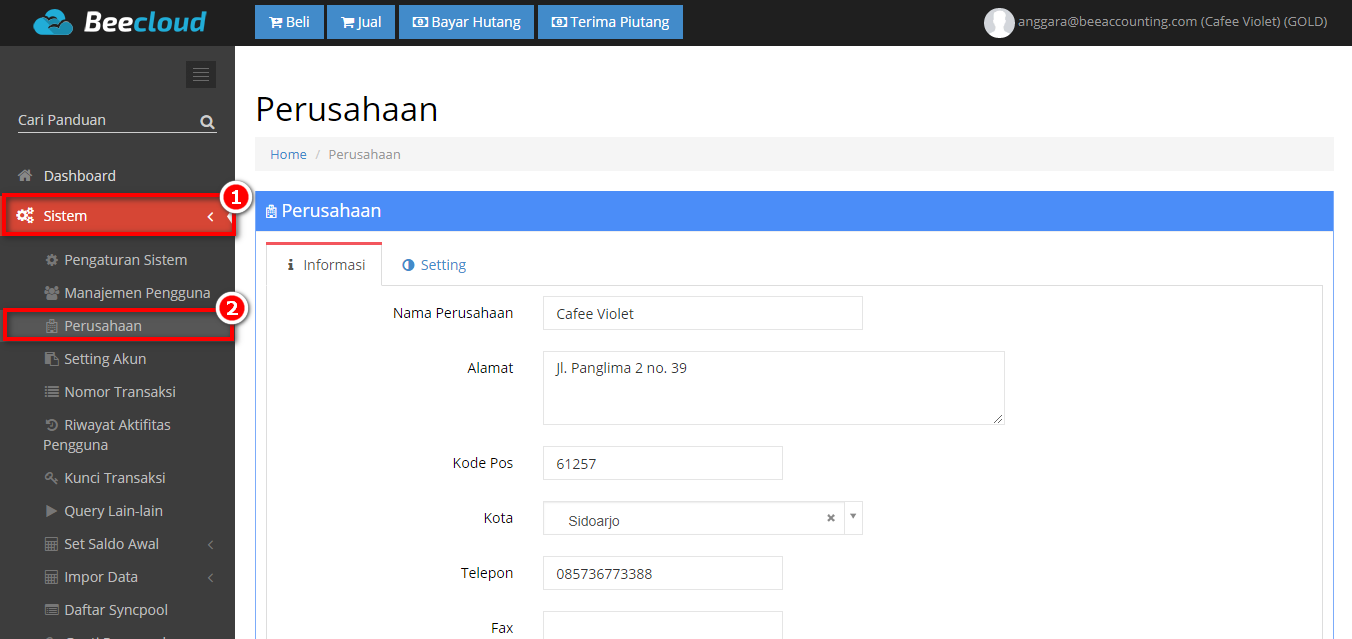Click the Perusahaan building icon in sidebar
Screen dimensions: 1352x639
[x=52, y=326]
